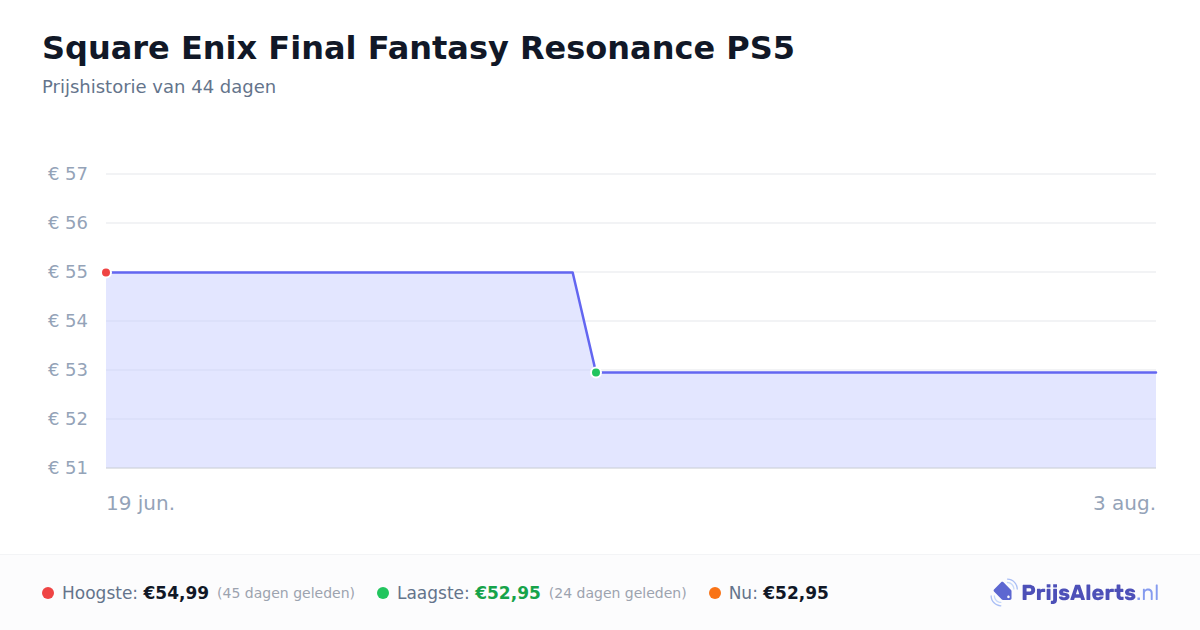Click the Nu current price value

coord(796,593)
